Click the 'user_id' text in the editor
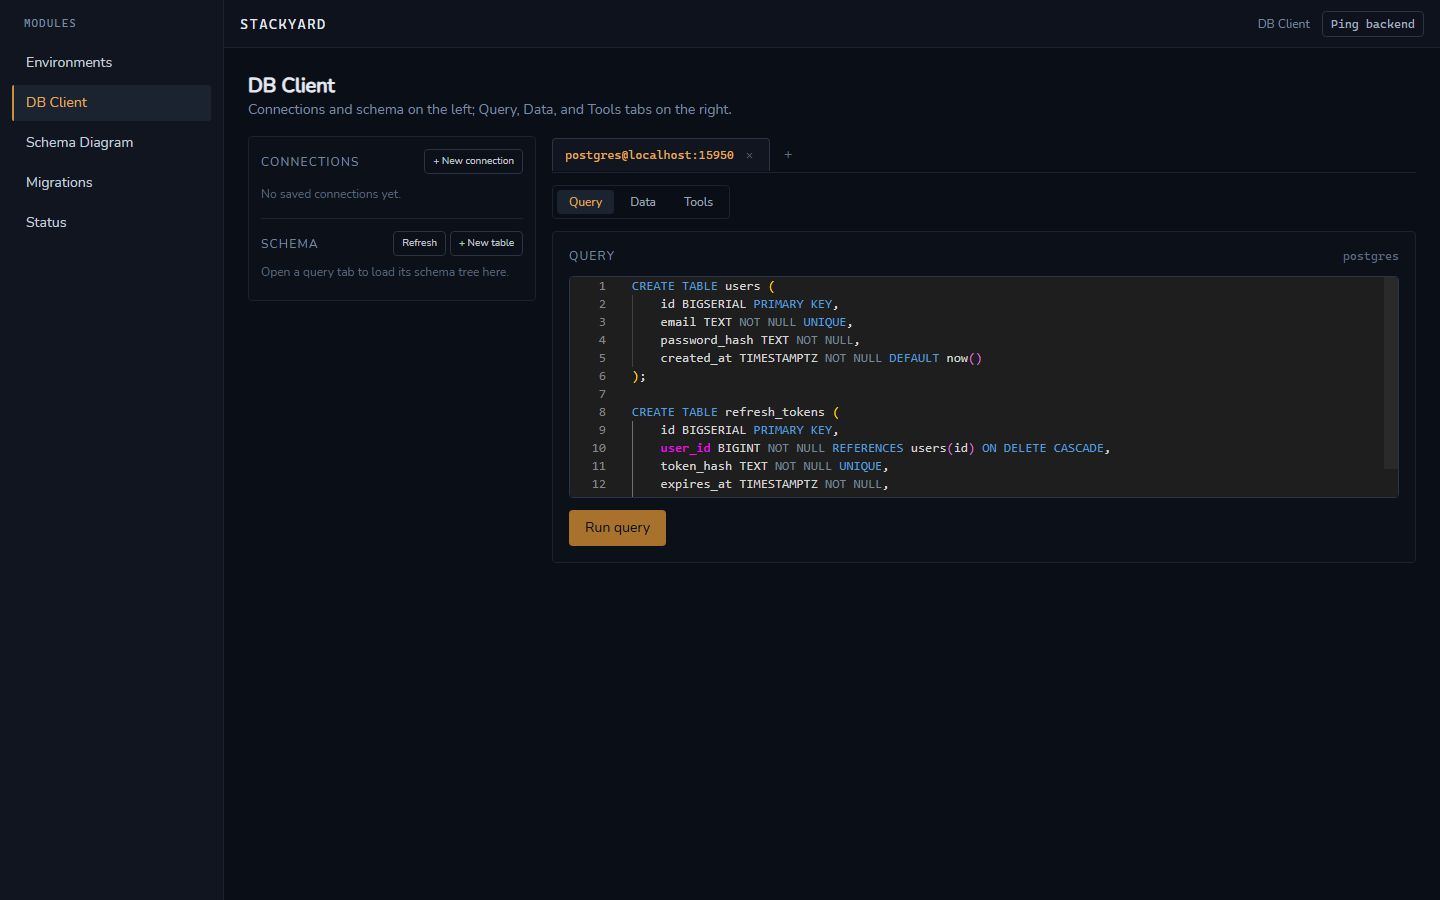 pos(685,448)
